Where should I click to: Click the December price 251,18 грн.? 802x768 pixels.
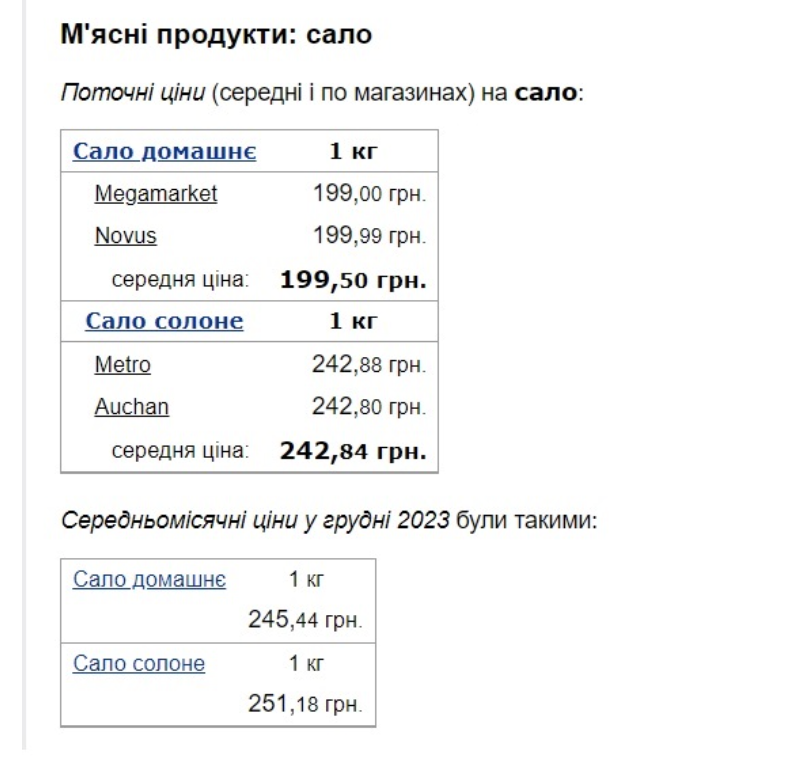(306, 706)
